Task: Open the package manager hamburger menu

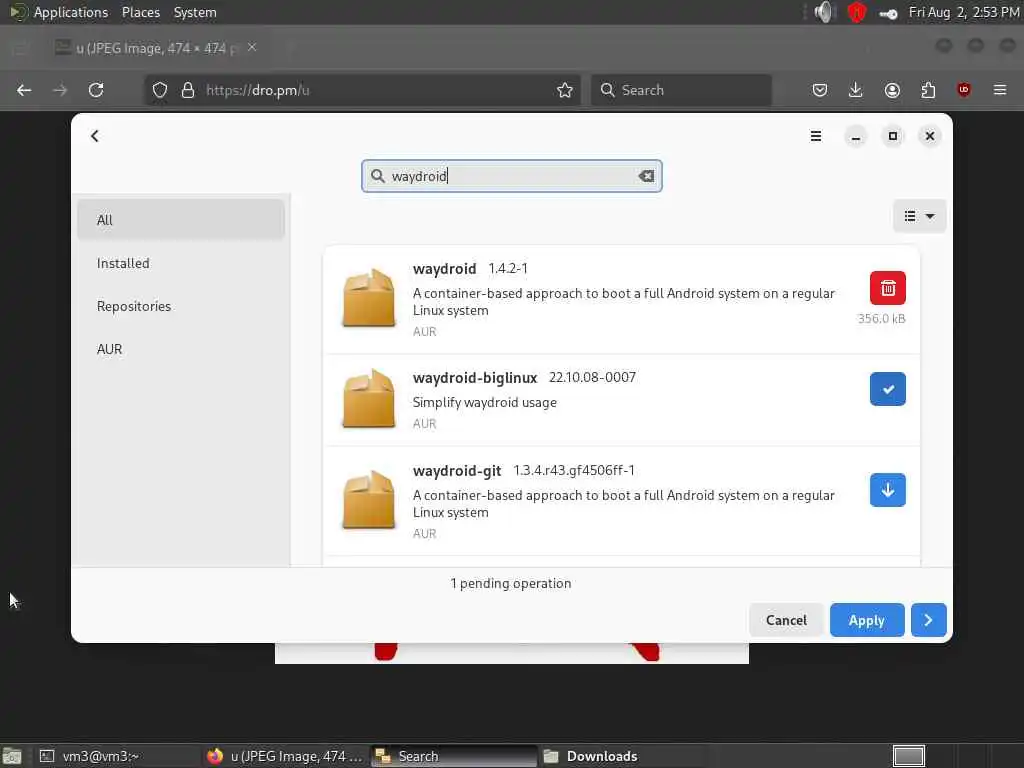Action: point(816,136)
